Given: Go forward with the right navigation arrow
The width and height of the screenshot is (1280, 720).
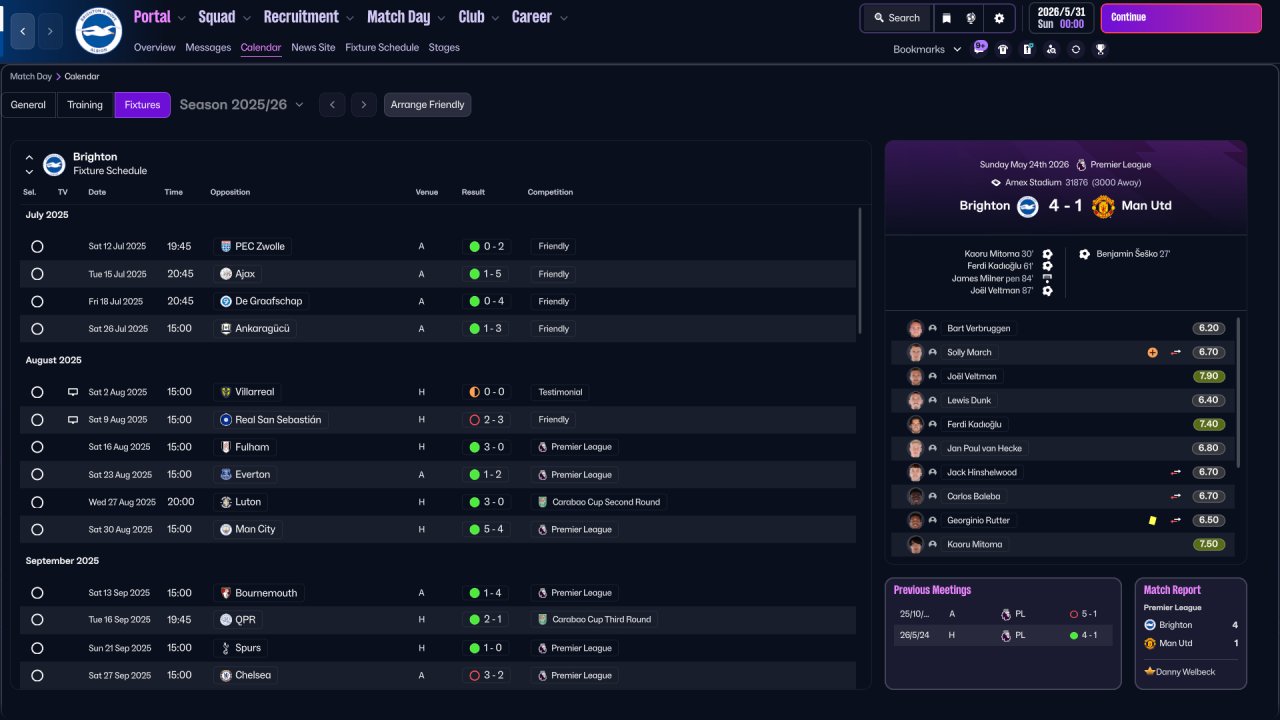Looking at the screenshot, I should pyautogui.click(x=51, y=32).
